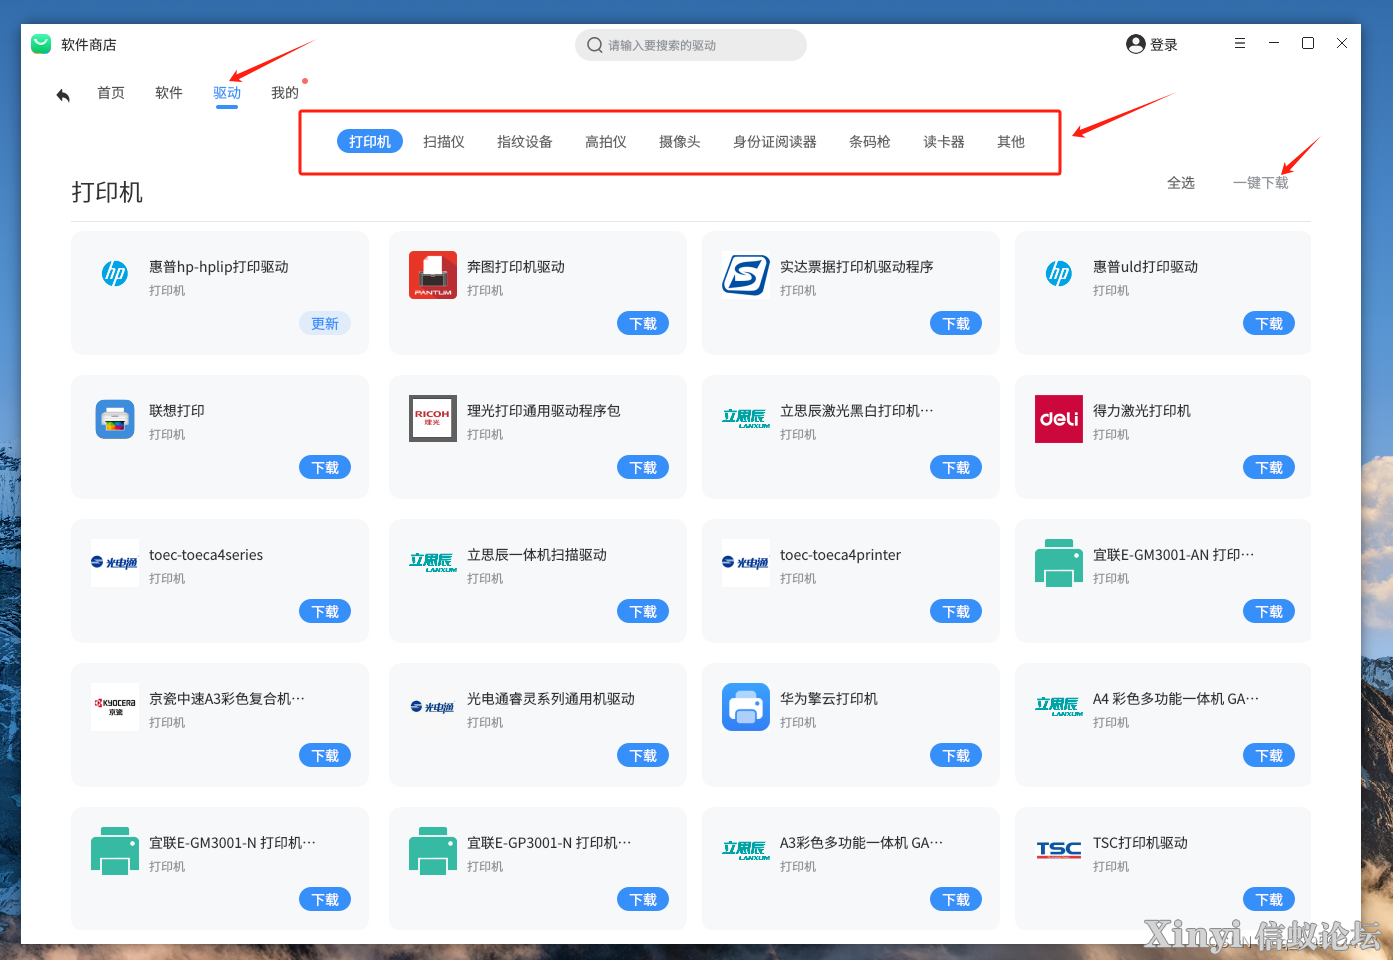
Task: Focus the driver search input field
Action: point(691,45)
